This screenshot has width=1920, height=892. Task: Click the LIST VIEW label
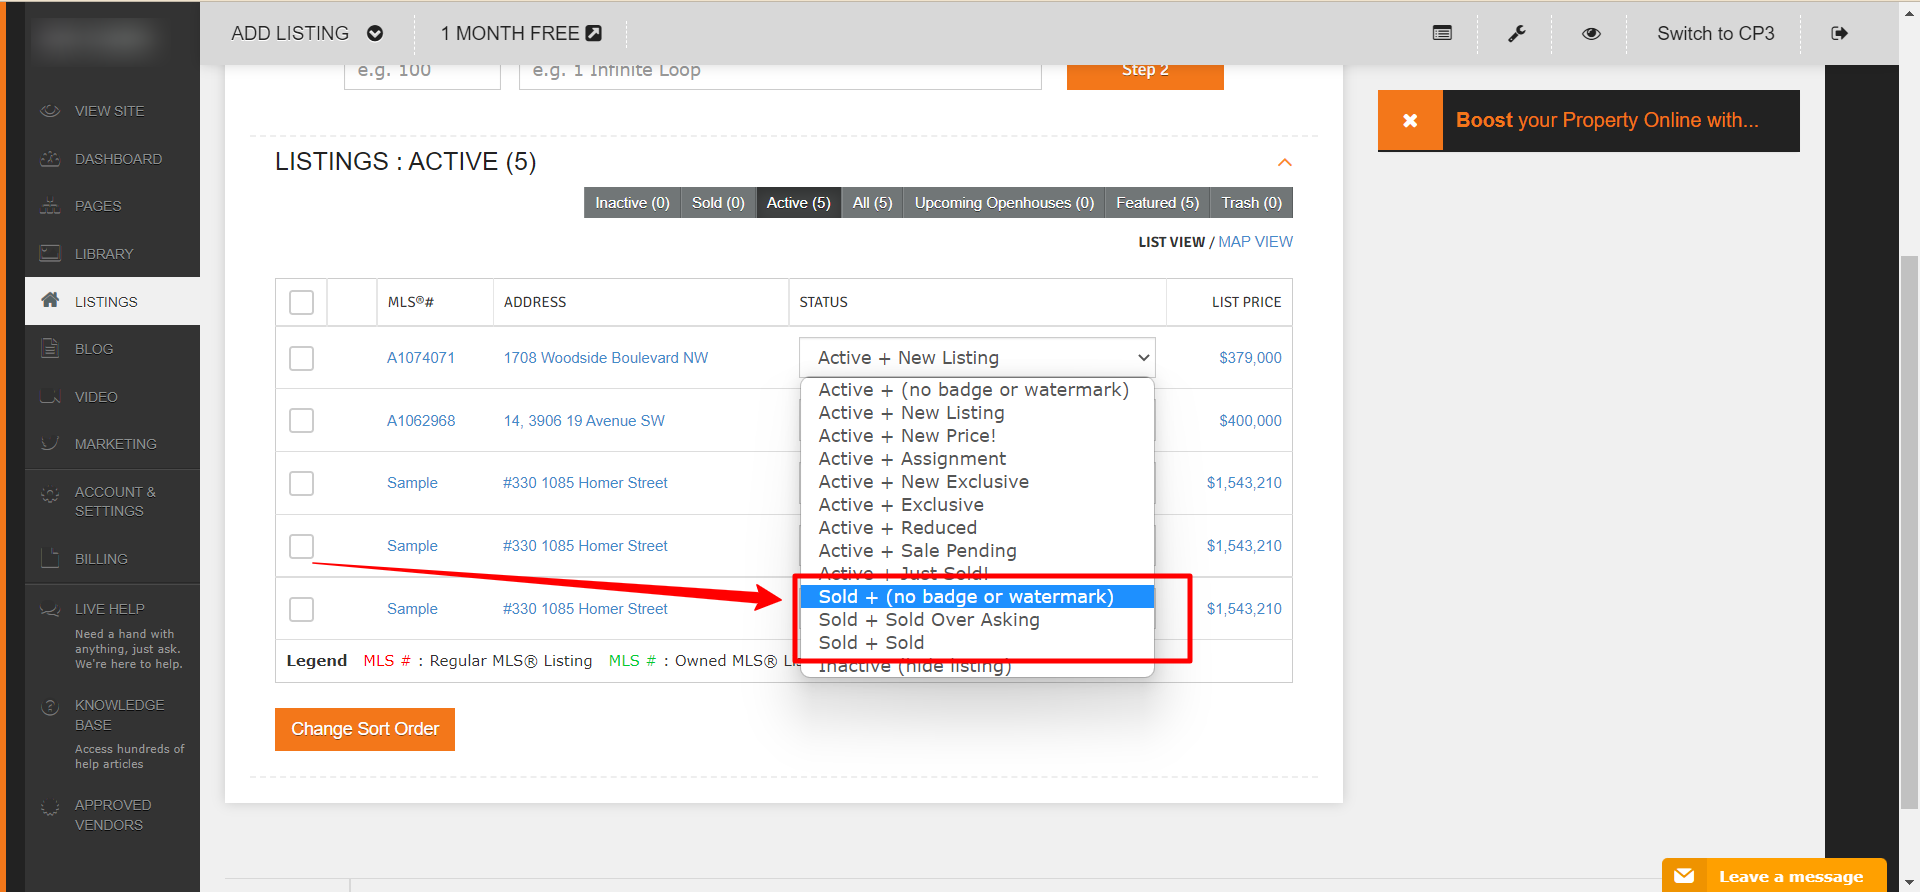click(x=1171, y=242)
